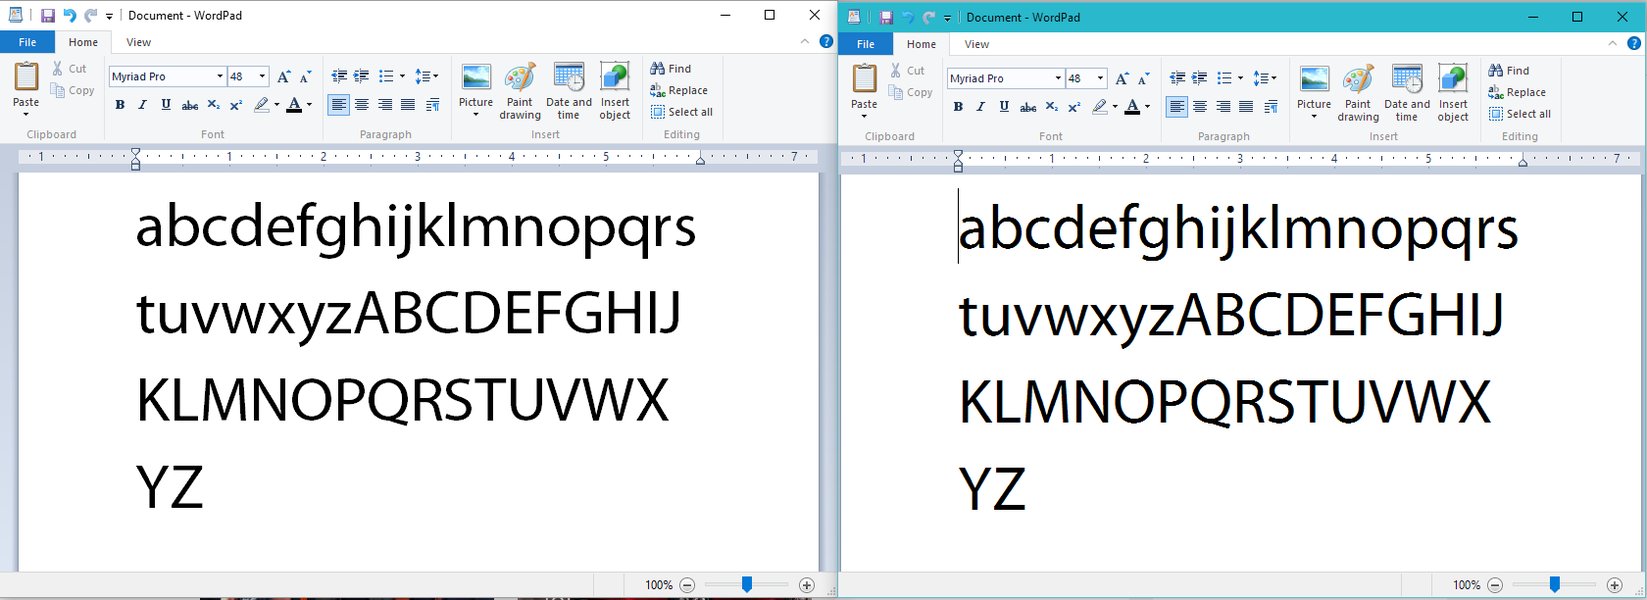
Task: Toggle Bold in left WordPad window
Action: click(x=120, y=105)
